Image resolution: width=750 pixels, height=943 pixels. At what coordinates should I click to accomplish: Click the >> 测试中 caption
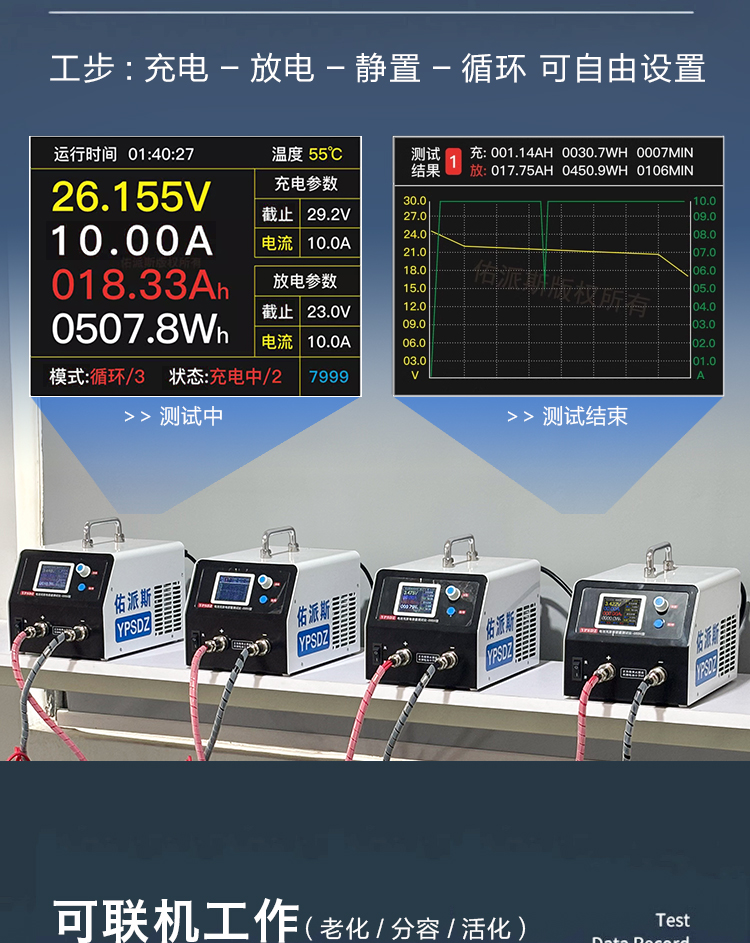click(x=173, y=417)
